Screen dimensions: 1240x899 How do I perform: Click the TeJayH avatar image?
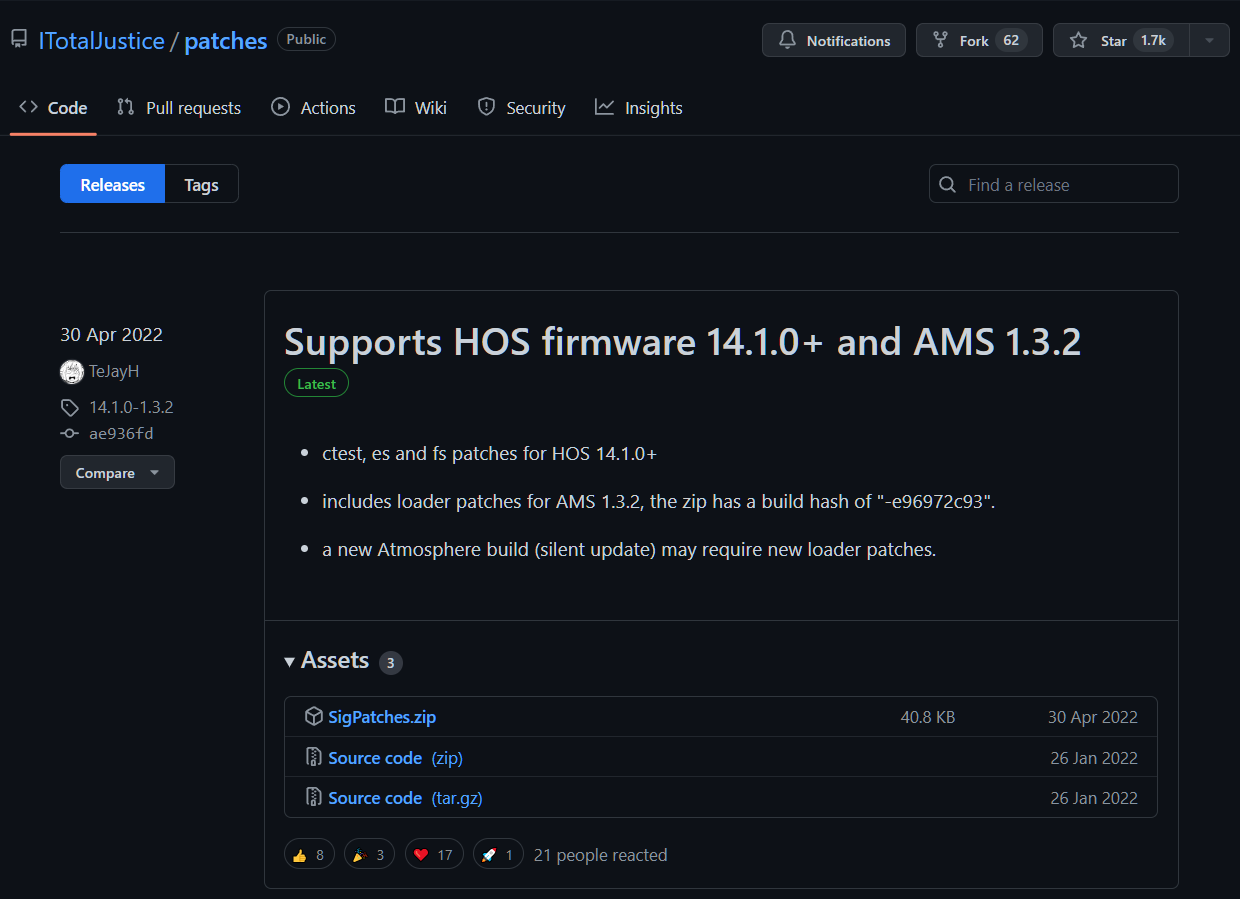click(x=71, y=371)
